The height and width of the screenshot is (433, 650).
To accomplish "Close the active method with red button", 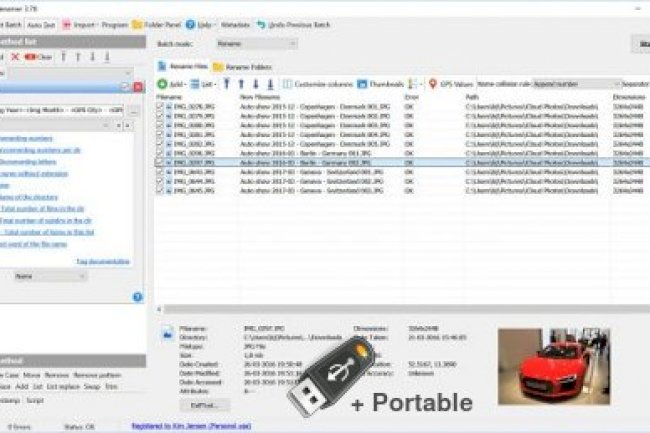I will [x=138, y=87].
